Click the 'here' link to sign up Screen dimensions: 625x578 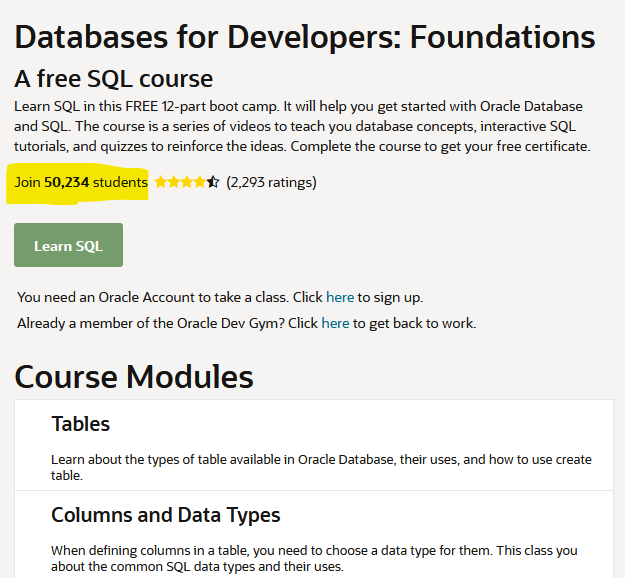[340, 297]
